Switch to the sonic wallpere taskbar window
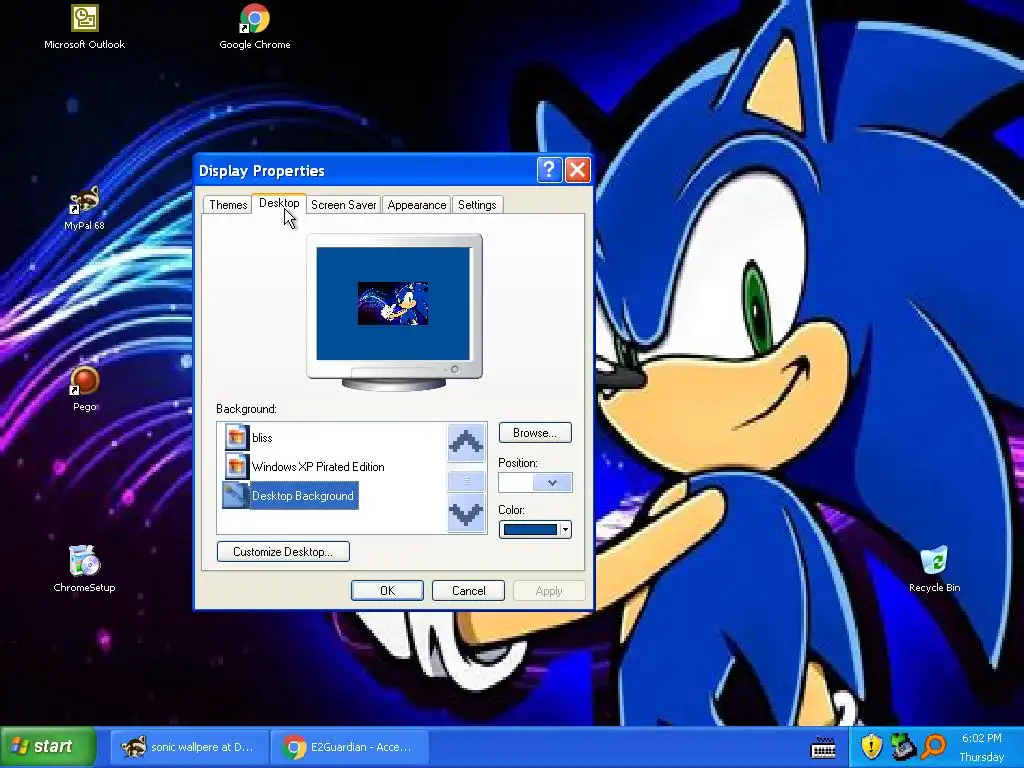Image resolution: width=1024 pixels, height=768 pixels. pyautogui.click(x=187, y=746)
